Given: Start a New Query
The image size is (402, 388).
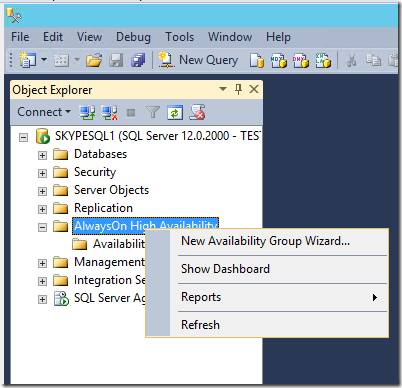Looking at the screenshot, I should 198,60.
